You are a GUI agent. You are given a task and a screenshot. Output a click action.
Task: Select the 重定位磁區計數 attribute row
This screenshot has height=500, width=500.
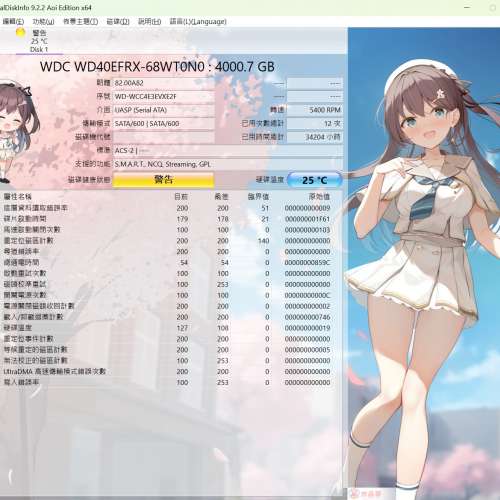171,241
